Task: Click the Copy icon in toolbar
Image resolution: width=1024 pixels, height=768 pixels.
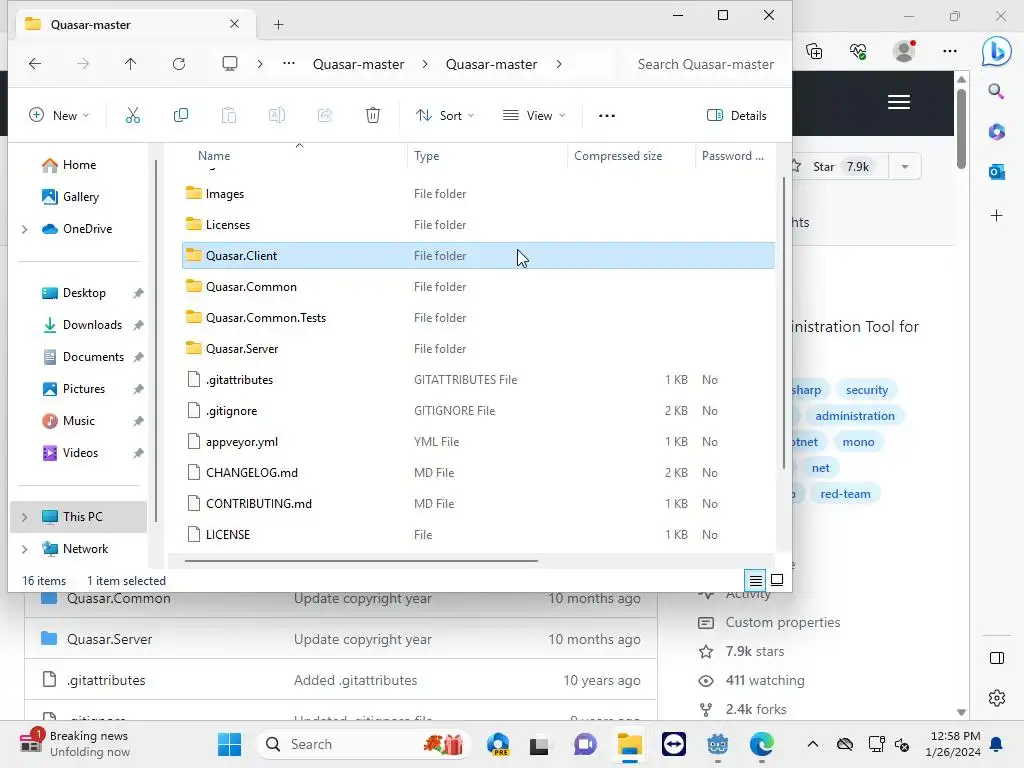Action: 181,116
